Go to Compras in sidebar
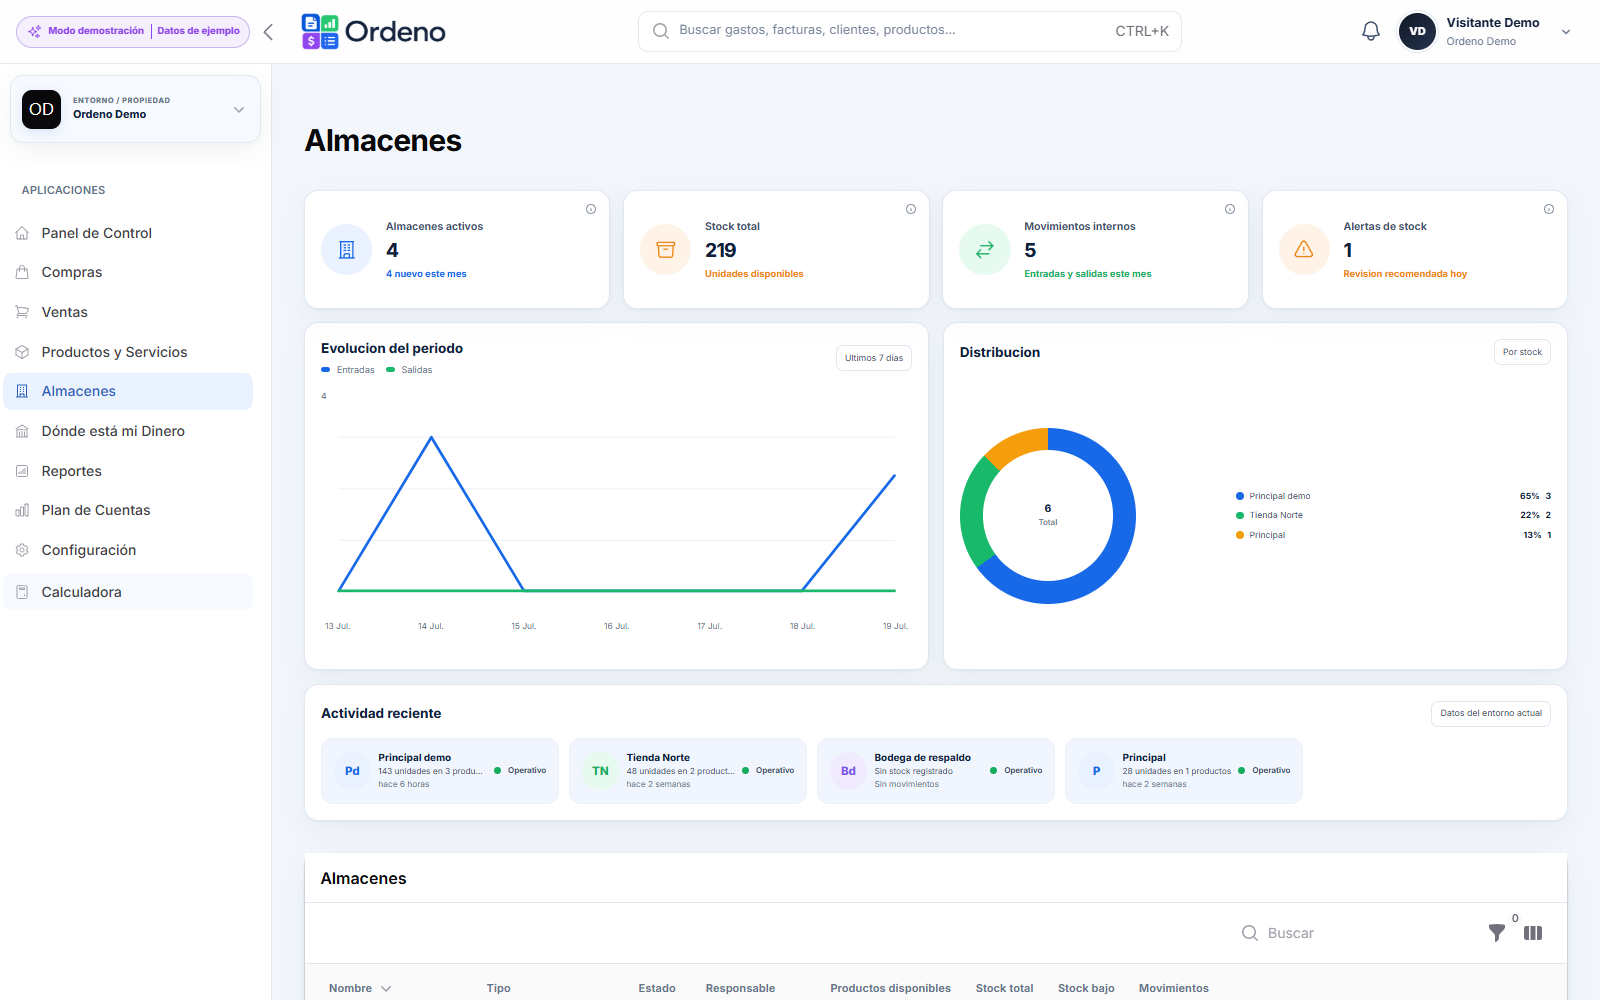Screen dimensions: 1600x1000 pos(128,272)
